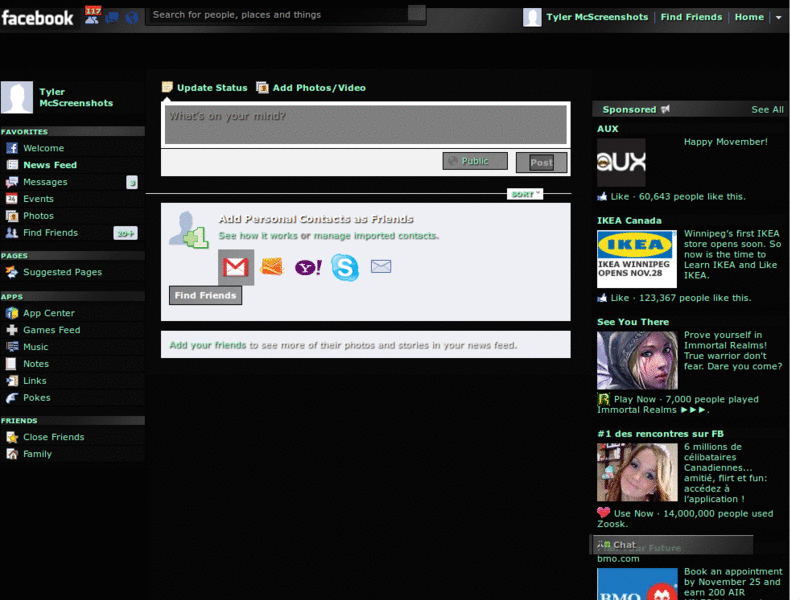This screenshot has width=800, height=600.
Task: Open the messages icon in the top bar
Action: [112, 18]
